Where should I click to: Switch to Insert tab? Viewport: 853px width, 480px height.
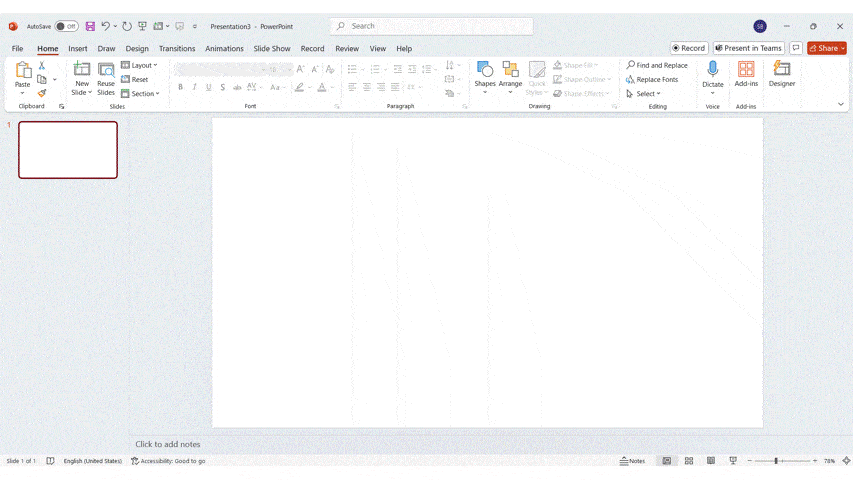78,48
